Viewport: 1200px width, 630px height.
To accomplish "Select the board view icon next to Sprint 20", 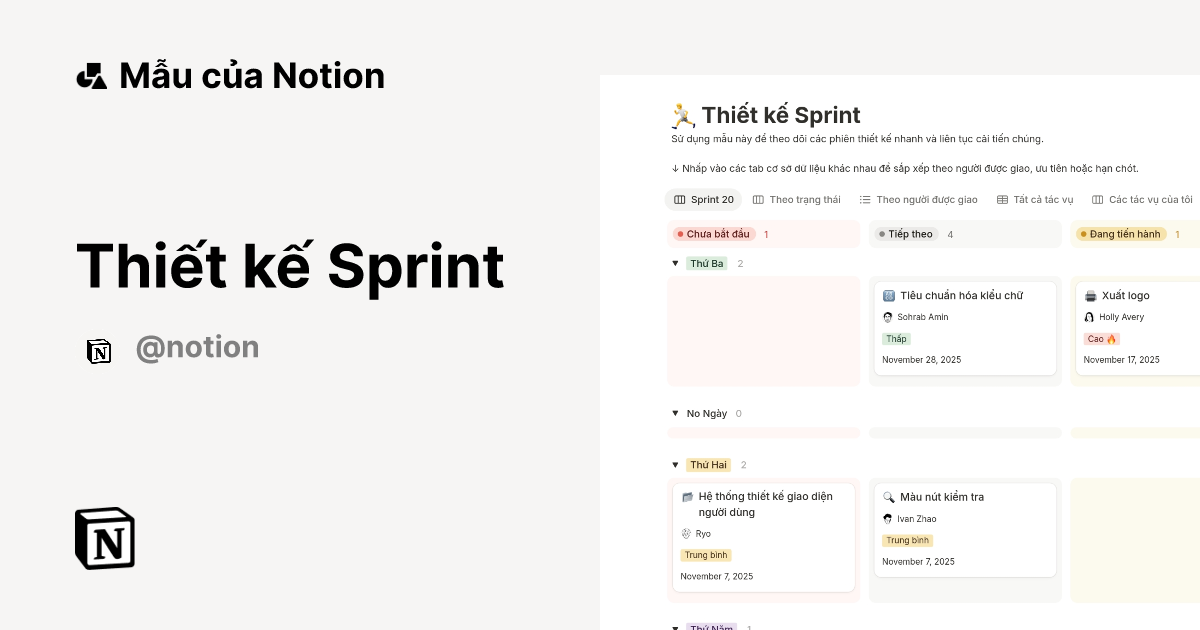I will (679, 199).
